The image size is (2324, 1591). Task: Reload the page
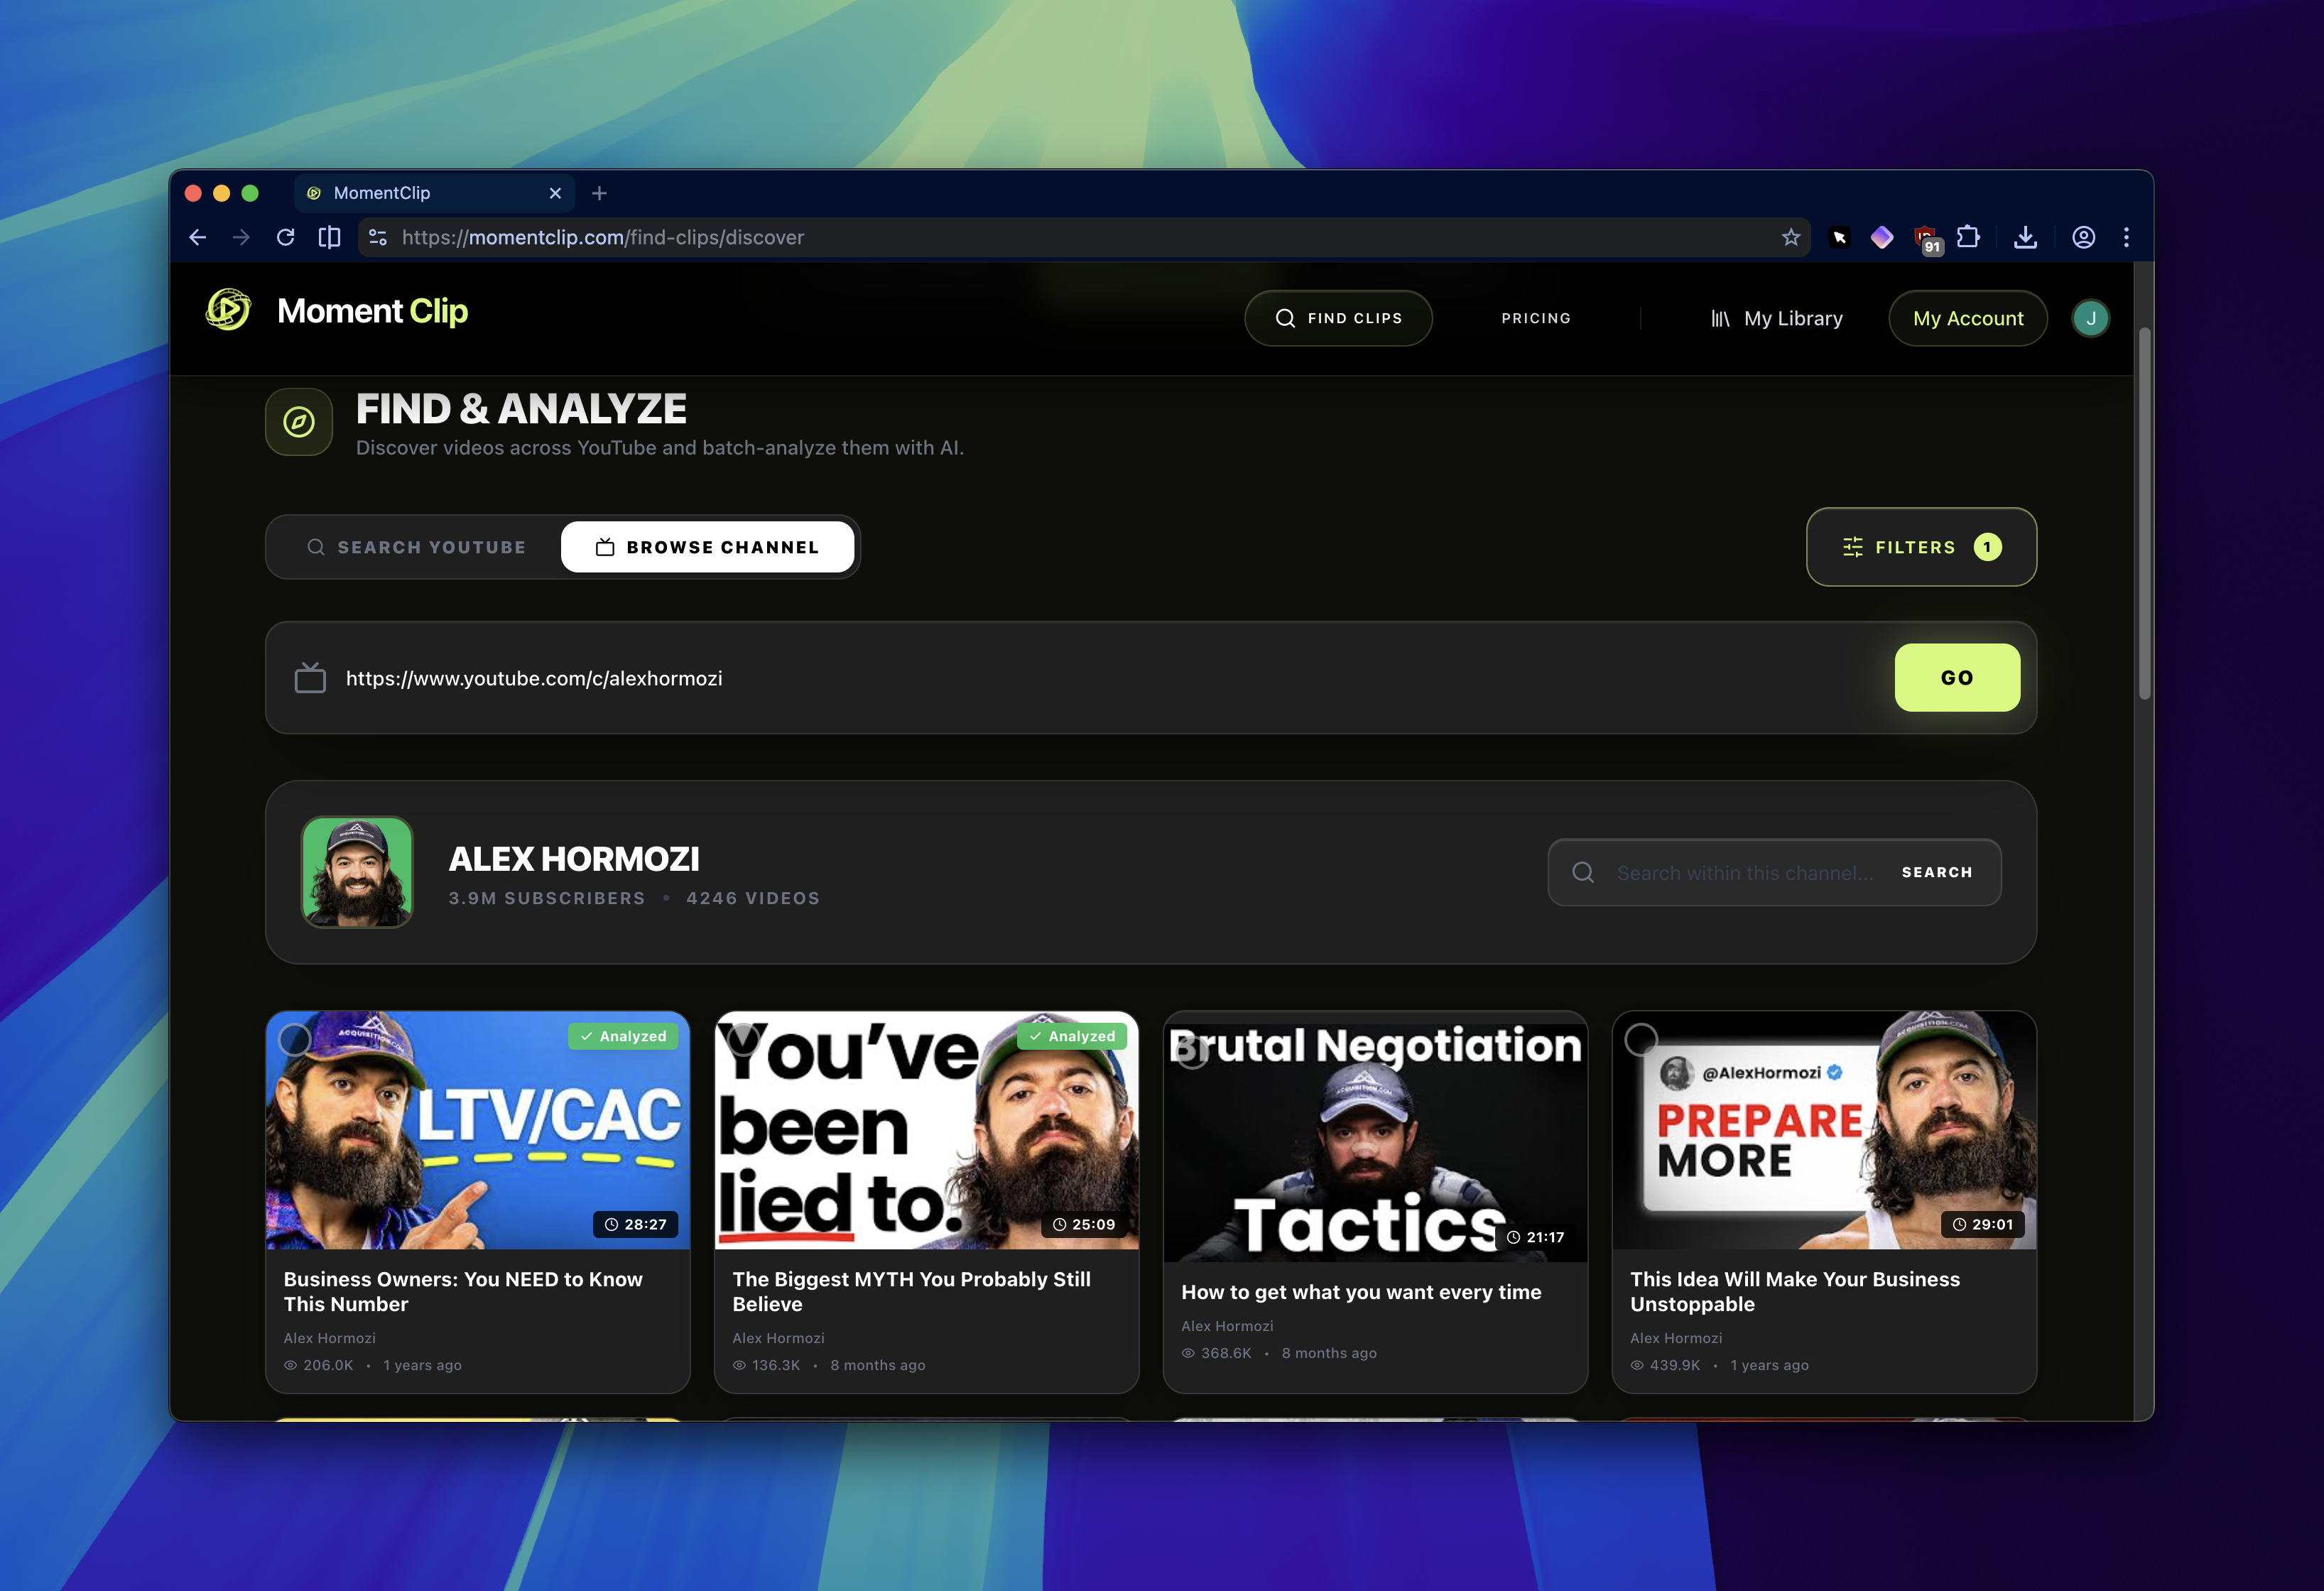coord(286,238)
